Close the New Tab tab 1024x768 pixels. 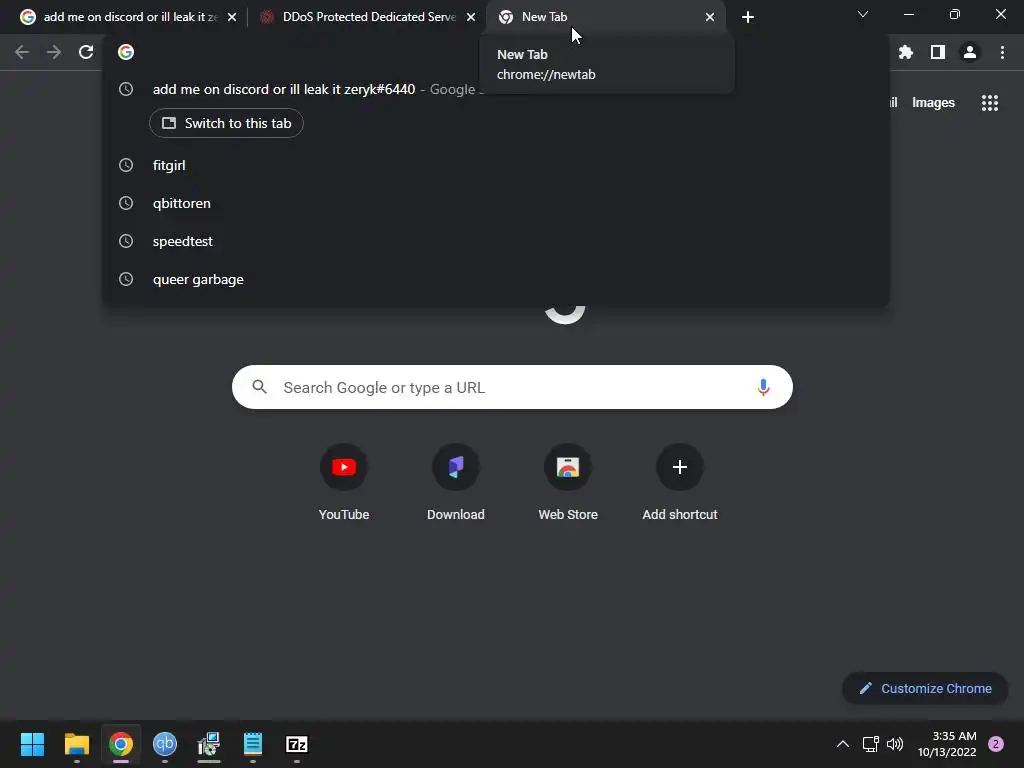pos(710,17)
